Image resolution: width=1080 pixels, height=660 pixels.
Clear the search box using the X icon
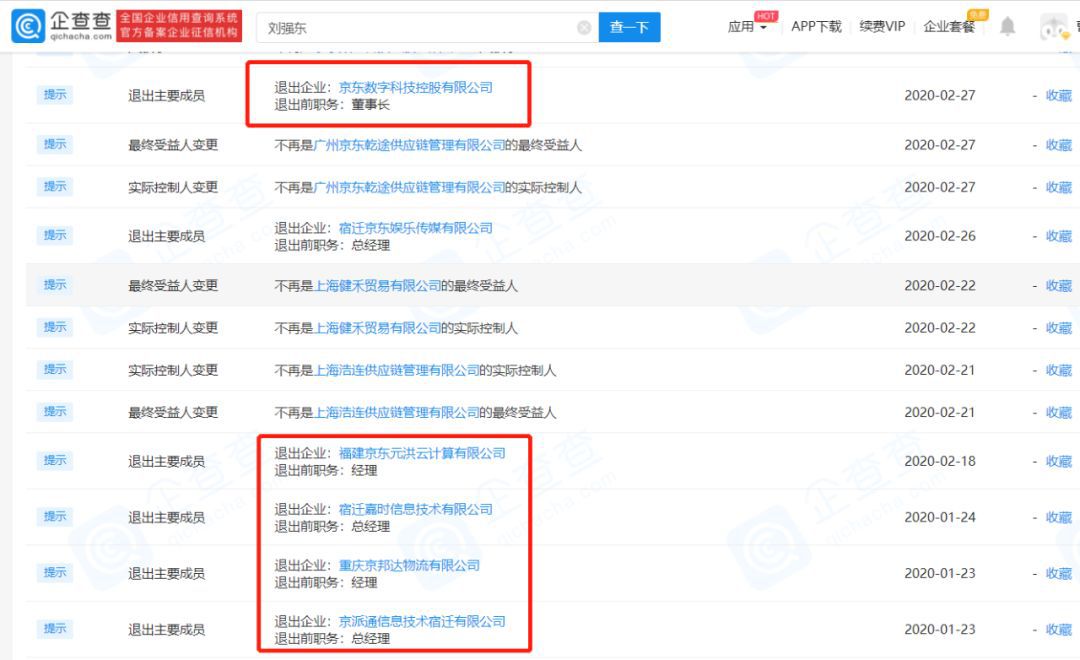click(583, 26)
